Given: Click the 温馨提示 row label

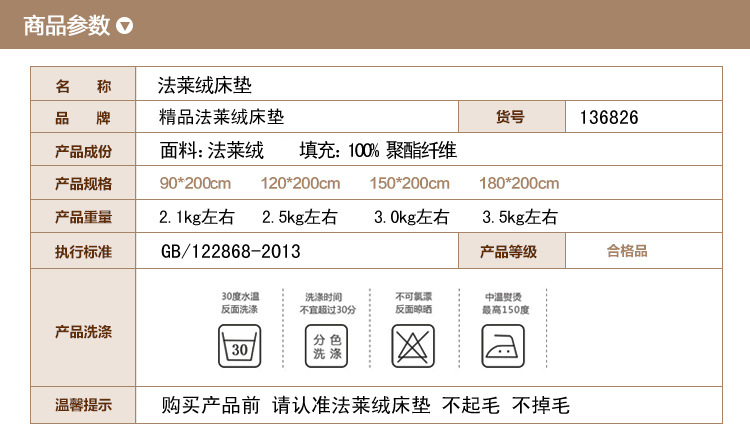Looking at the screenshot, I should pos(83,405).
